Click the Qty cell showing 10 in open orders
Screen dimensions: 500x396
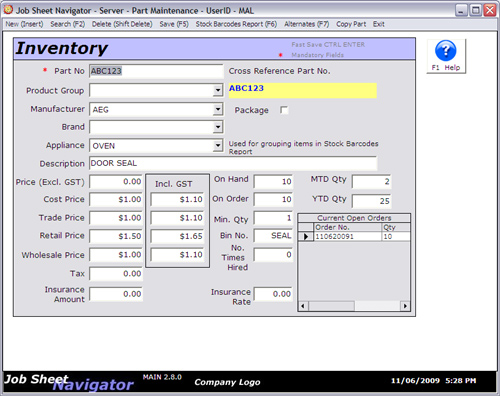point(396,236)
